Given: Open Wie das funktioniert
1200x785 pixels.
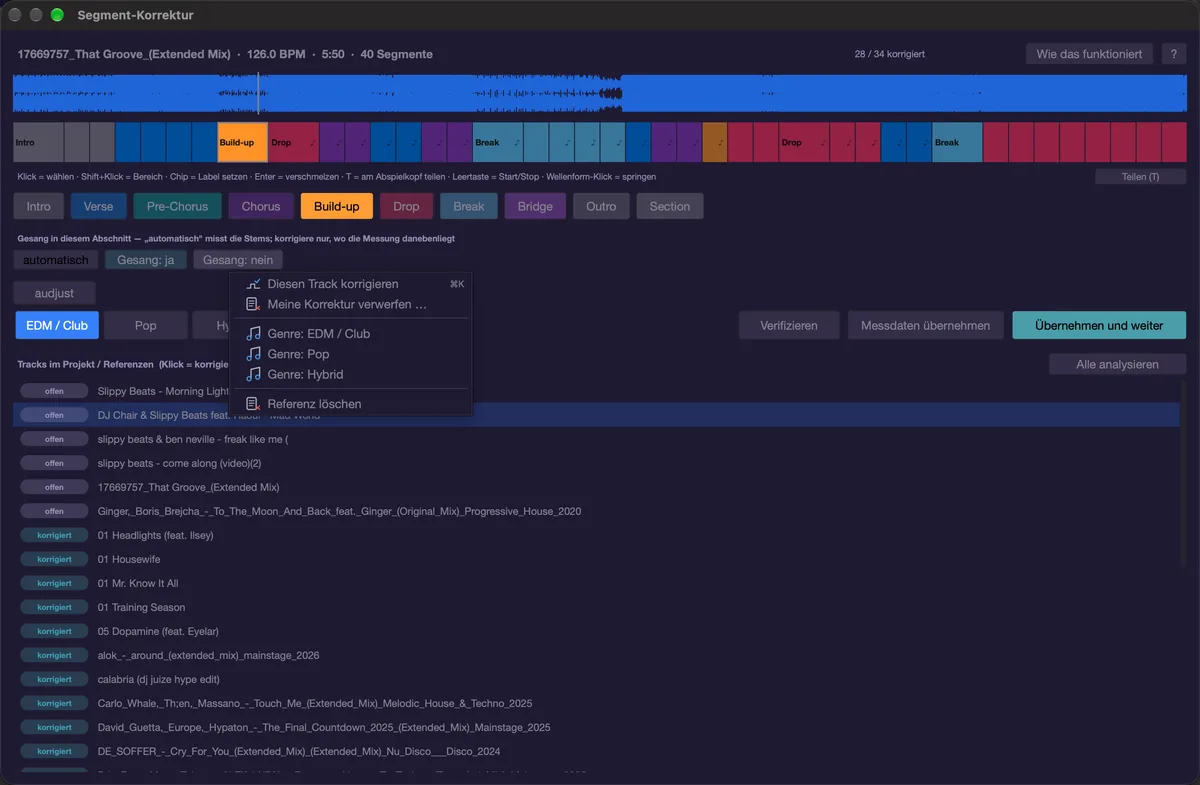Looking at the screenshot, I should tap(1090, 54).
